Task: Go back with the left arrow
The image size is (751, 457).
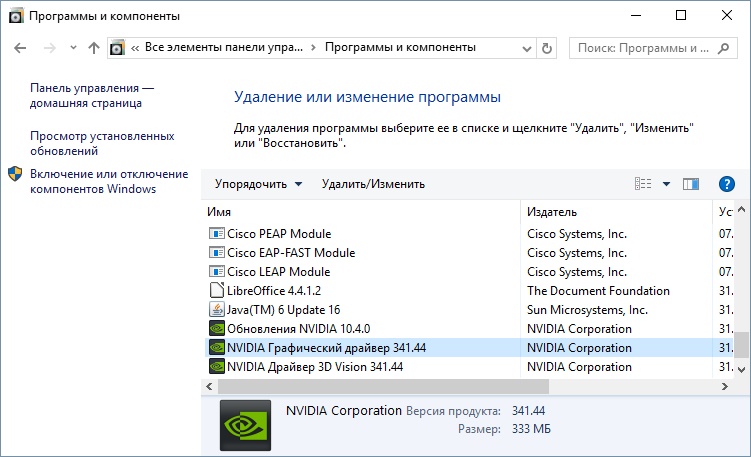Action: pyautogui.click(x=20, y=48)
